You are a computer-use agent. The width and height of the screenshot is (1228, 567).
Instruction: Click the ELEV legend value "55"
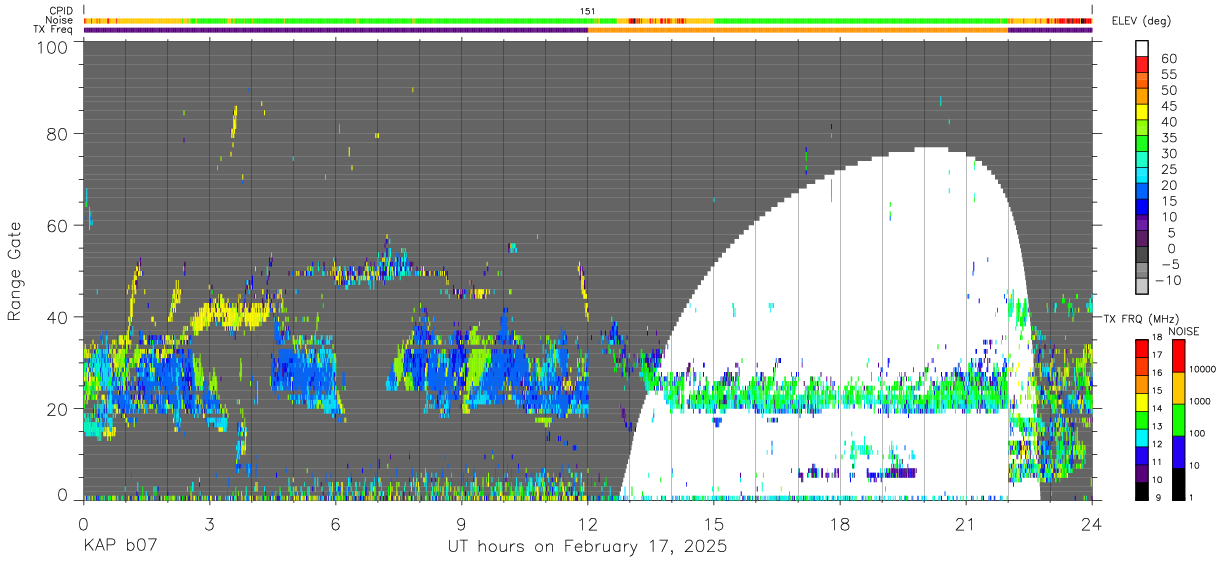pyautogui.click(x=1168, y=75)
